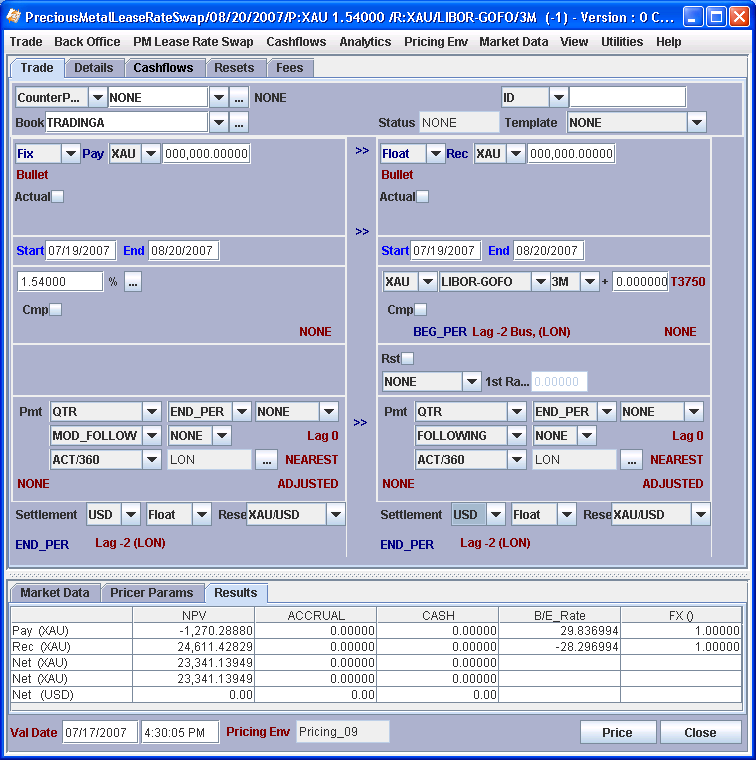This screenshot has width=756, height=760.
Task: Click receive leg End date field
Action: (548, 251)
